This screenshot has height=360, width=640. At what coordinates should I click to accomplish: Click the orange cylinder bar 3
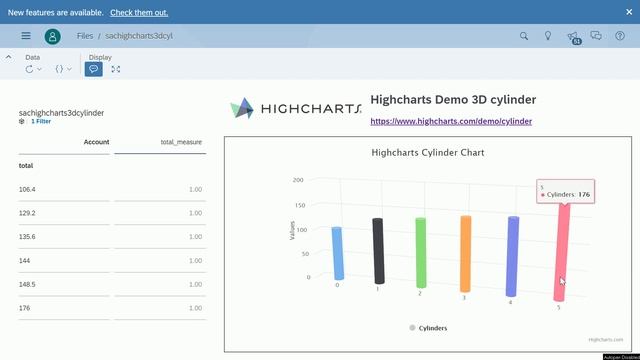465,254
